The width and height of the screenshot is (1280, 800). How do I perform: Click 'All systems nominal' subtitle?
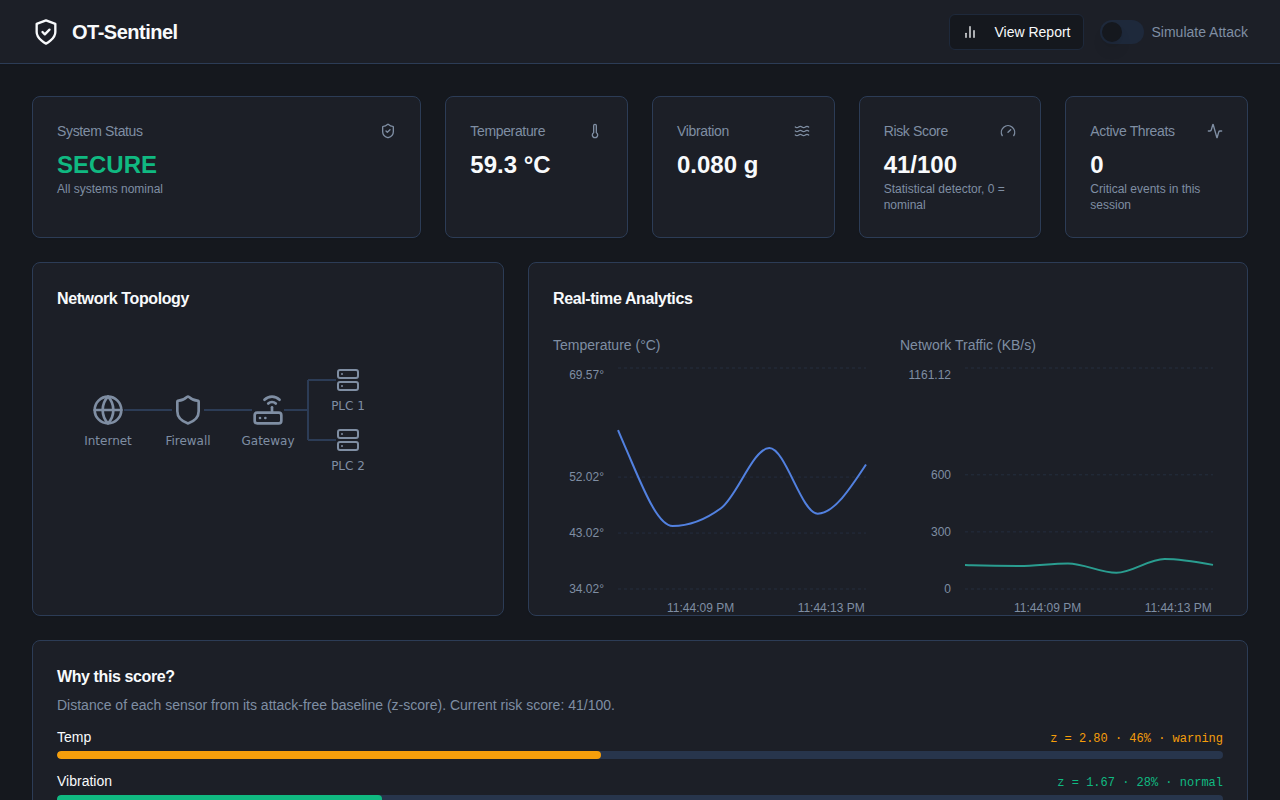coord(110,189)
